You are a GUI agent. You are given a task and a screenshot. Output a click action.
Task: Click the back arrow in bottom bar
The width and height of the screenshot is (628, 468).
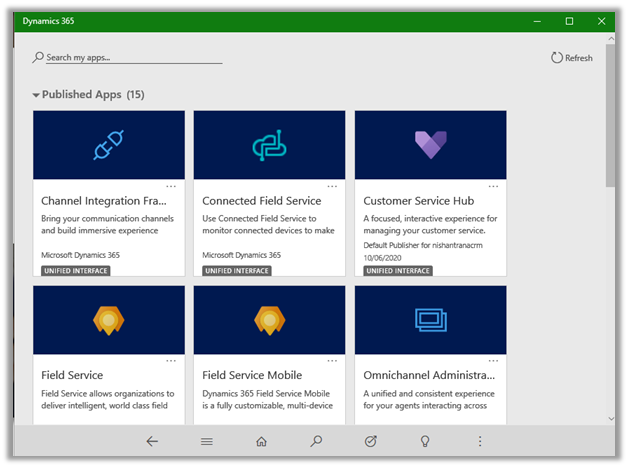152,441
